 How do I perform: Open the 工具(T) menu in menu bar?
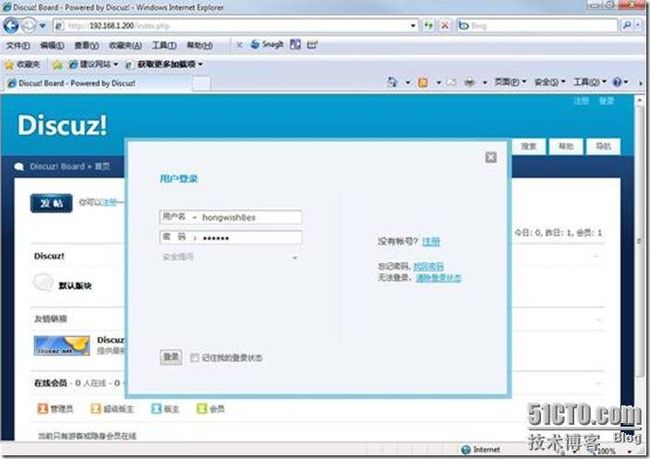tap(164, 45)
